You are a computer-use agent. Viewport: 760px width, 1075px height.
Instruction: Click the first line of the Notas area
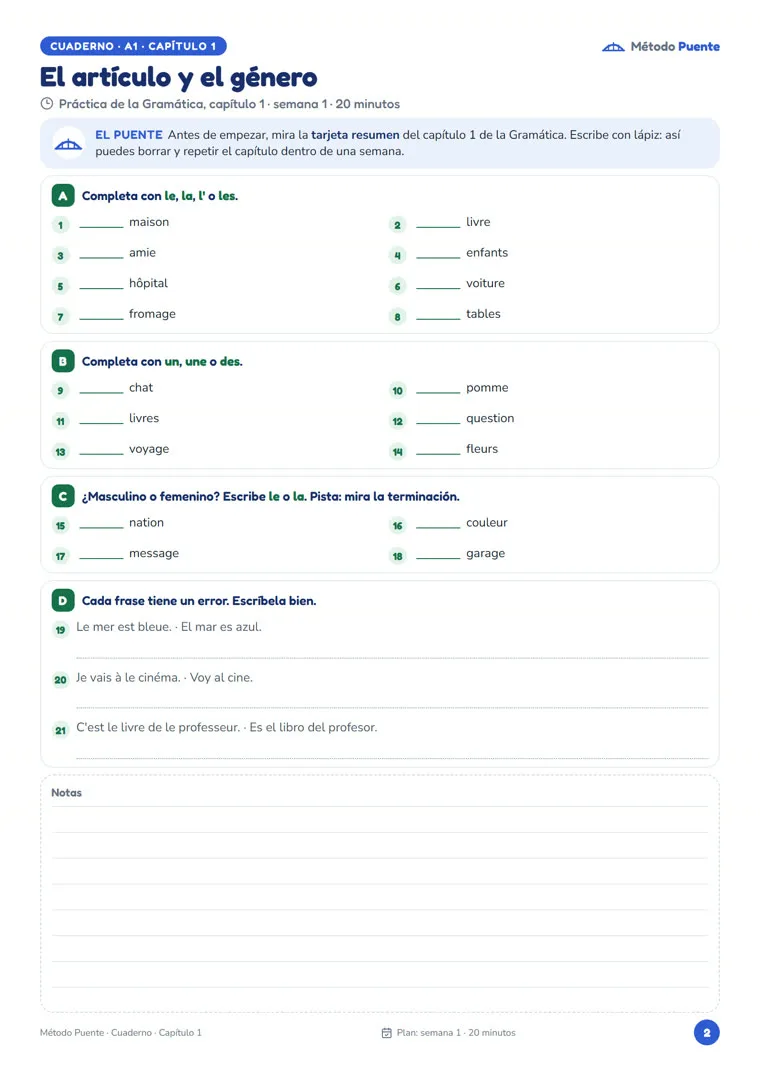380,806
